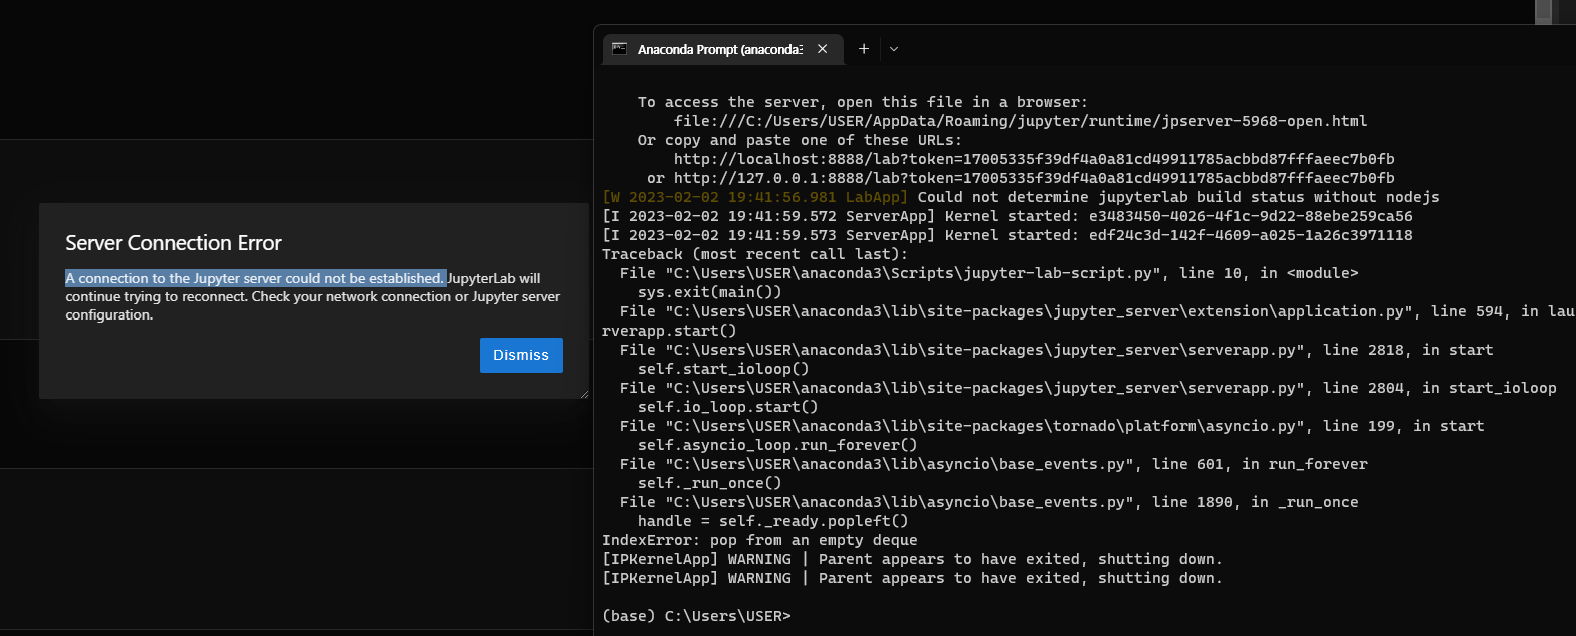Click the (base) C:\Users\USER> prompt line
Viewport: 1576px width, 636px height.
click(696, 616)
